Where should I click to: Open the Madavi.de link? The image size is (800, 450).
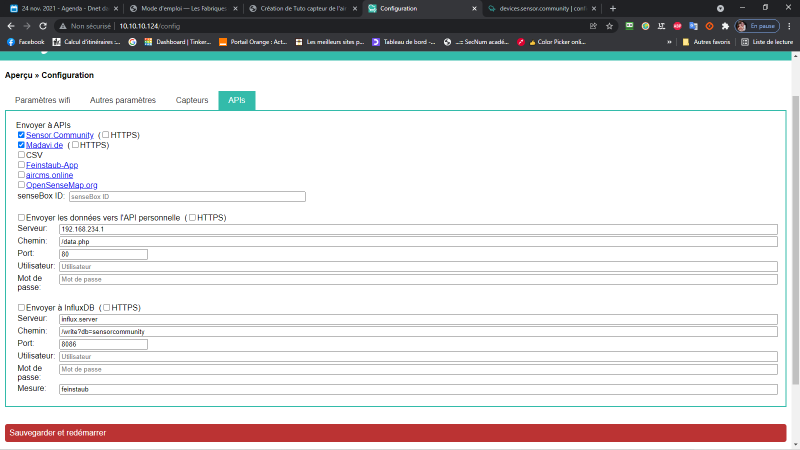44,145
